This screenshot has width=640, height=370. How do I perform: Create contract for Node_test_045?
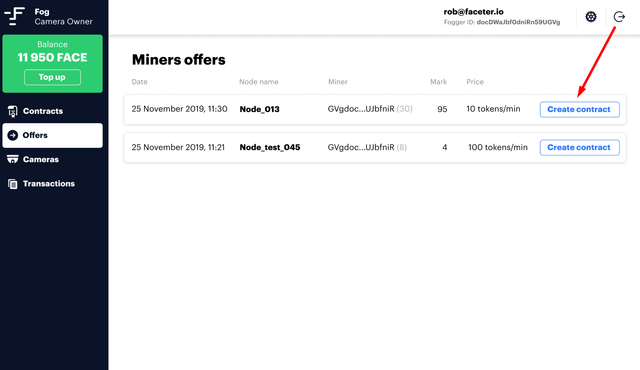(580, 147)
